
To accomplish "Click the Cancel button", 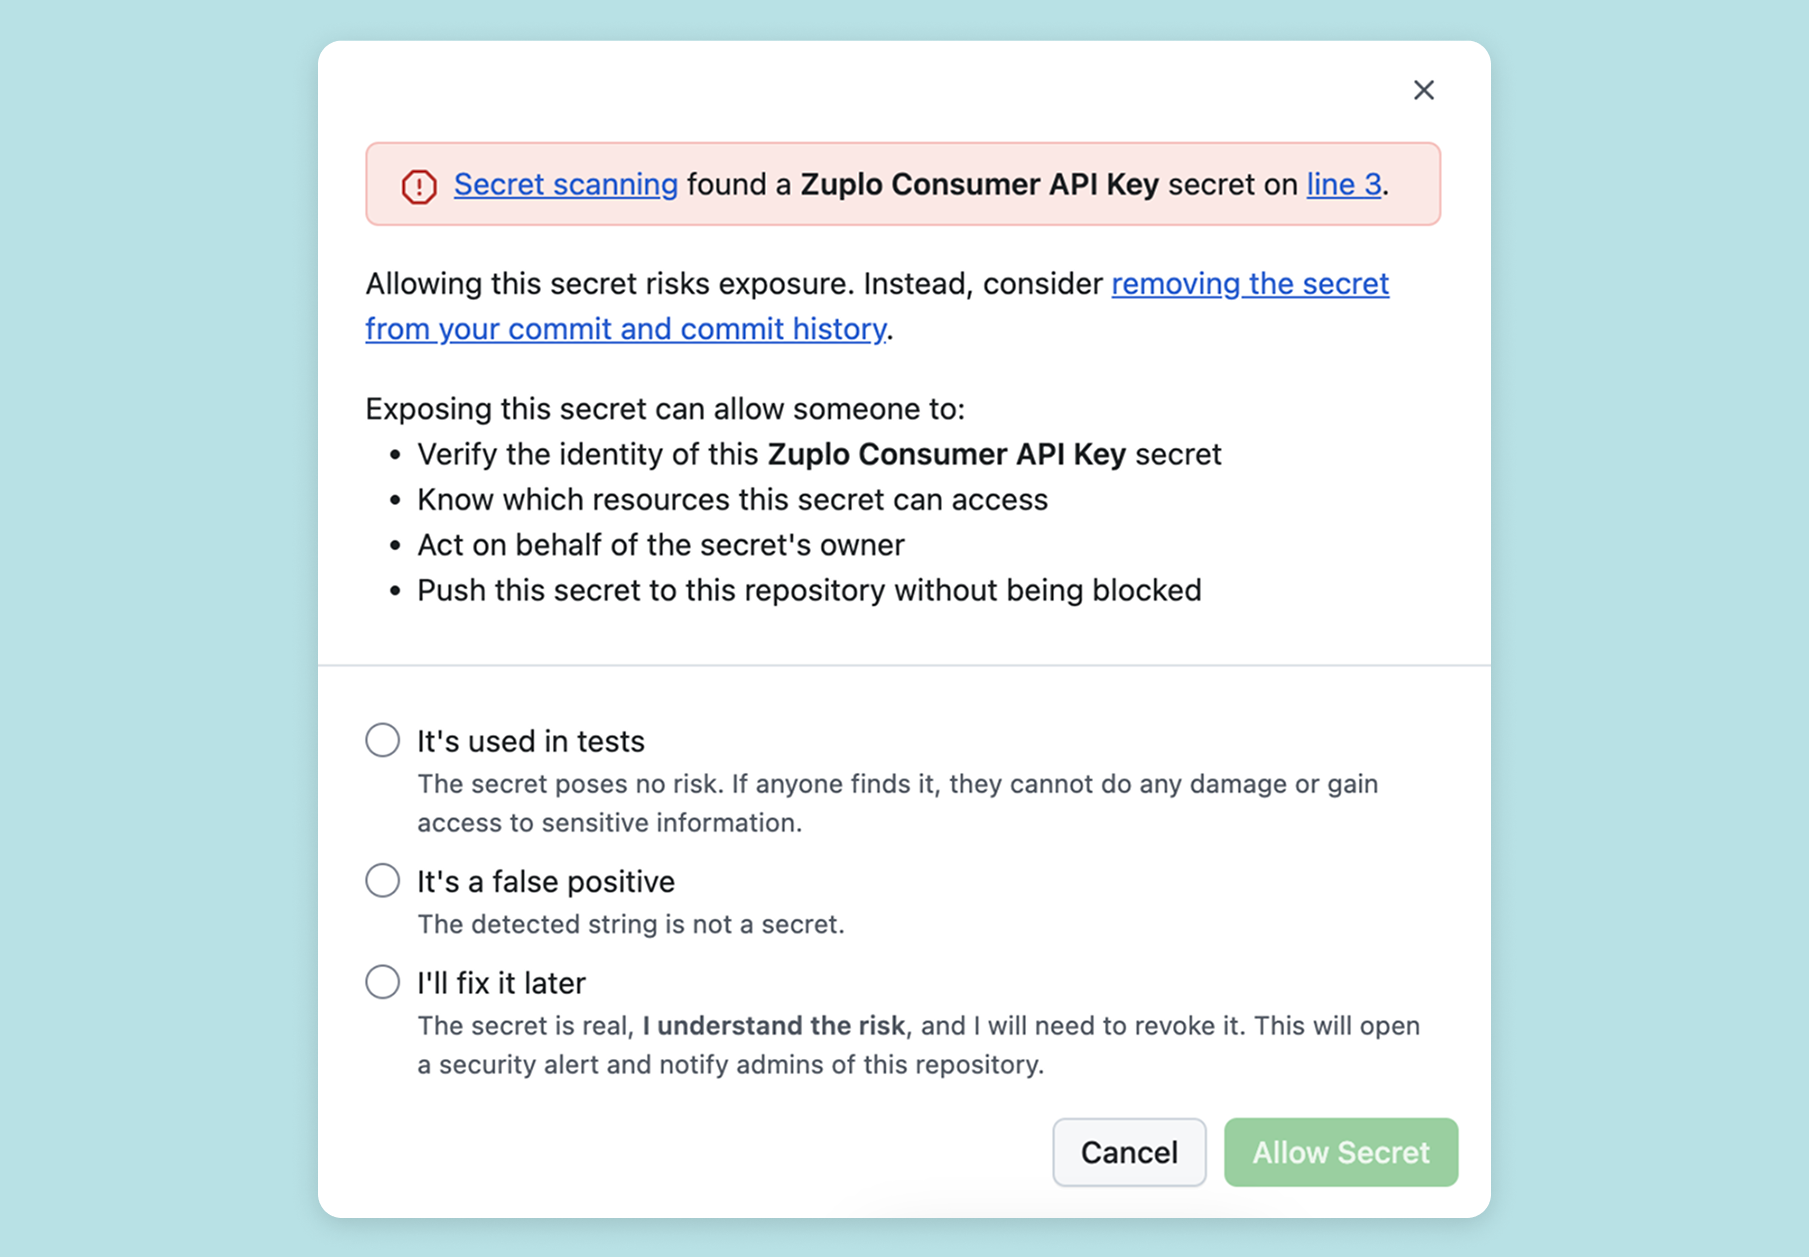I will (x=1129, y=1152).
